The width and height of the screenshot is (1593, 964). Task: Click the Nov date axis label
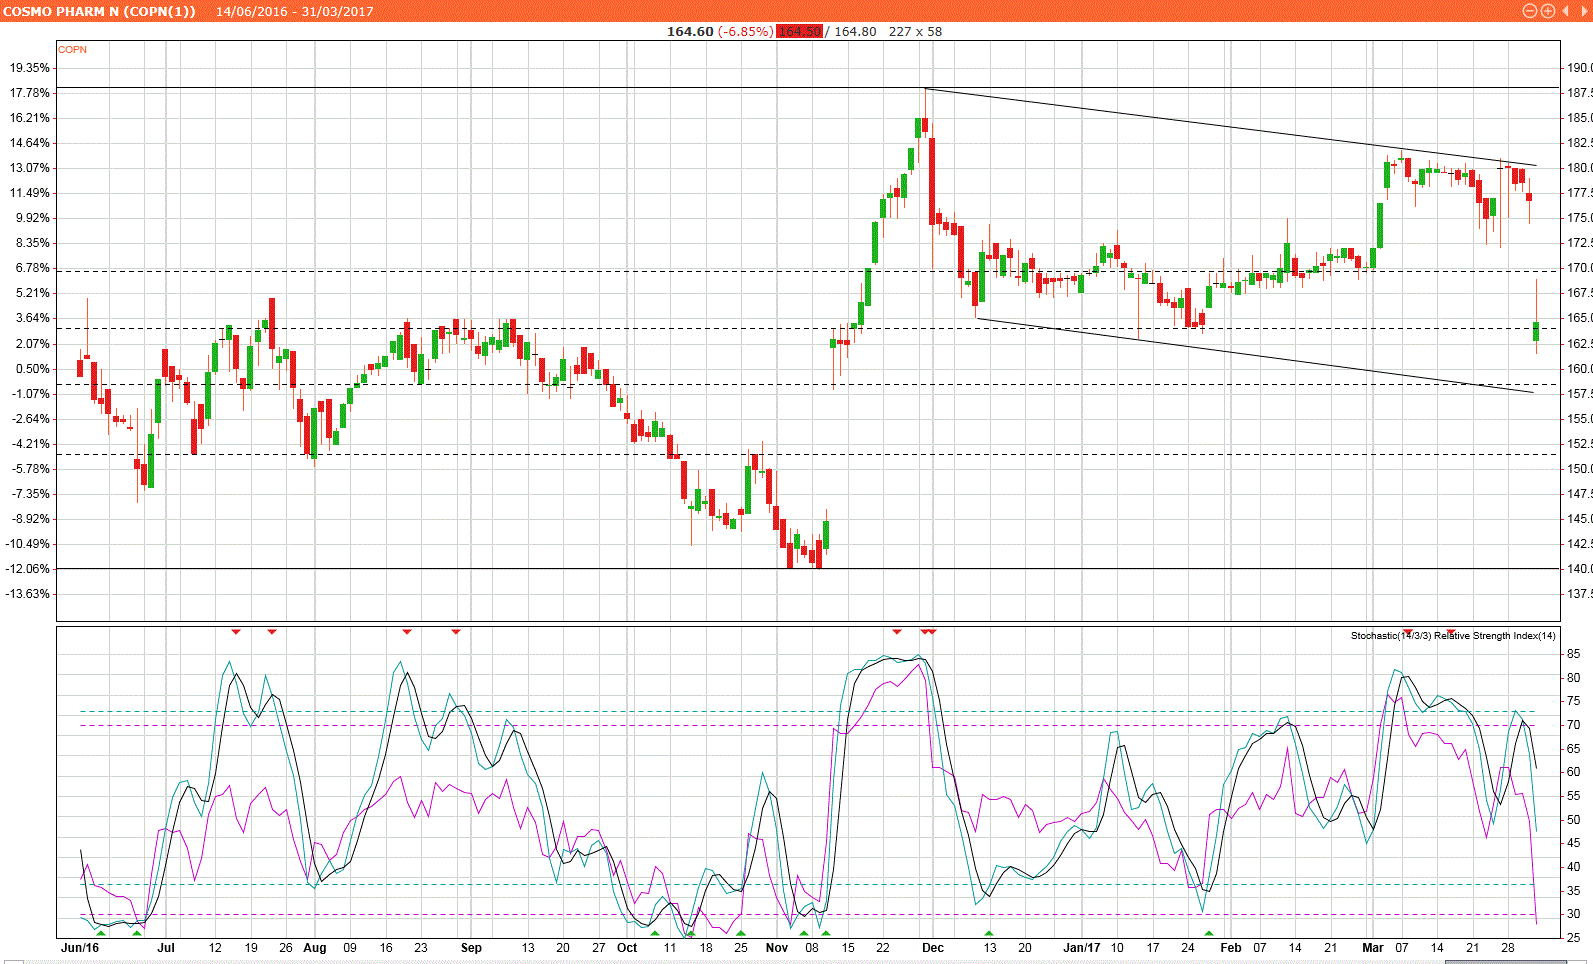(x=777, y=947)
